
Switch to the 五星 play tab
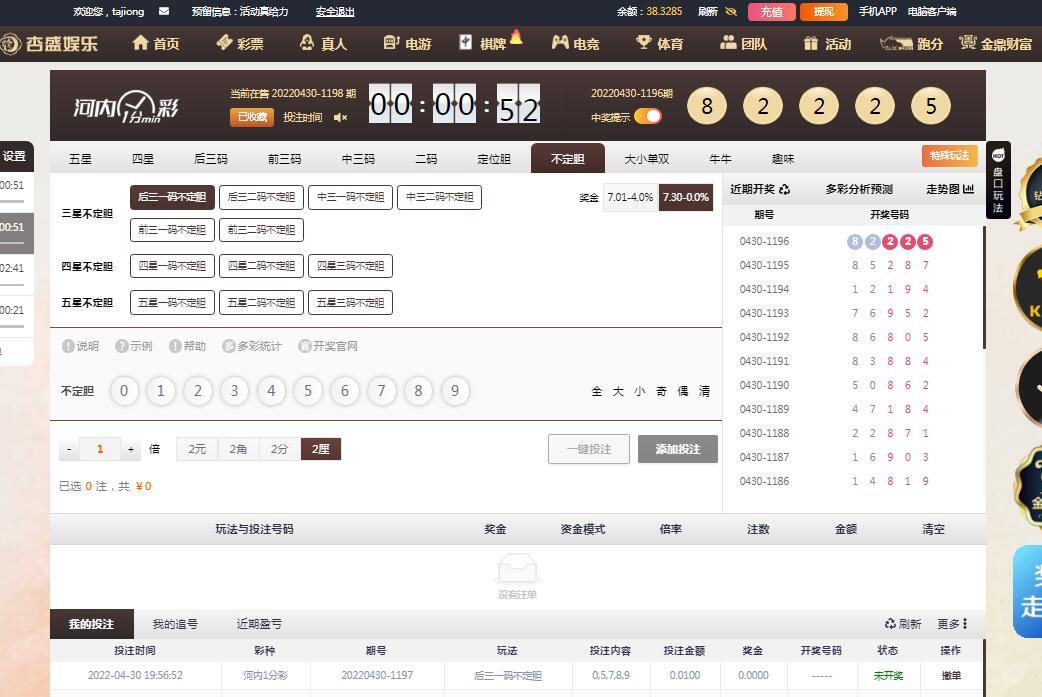click(x=80, y=159)
